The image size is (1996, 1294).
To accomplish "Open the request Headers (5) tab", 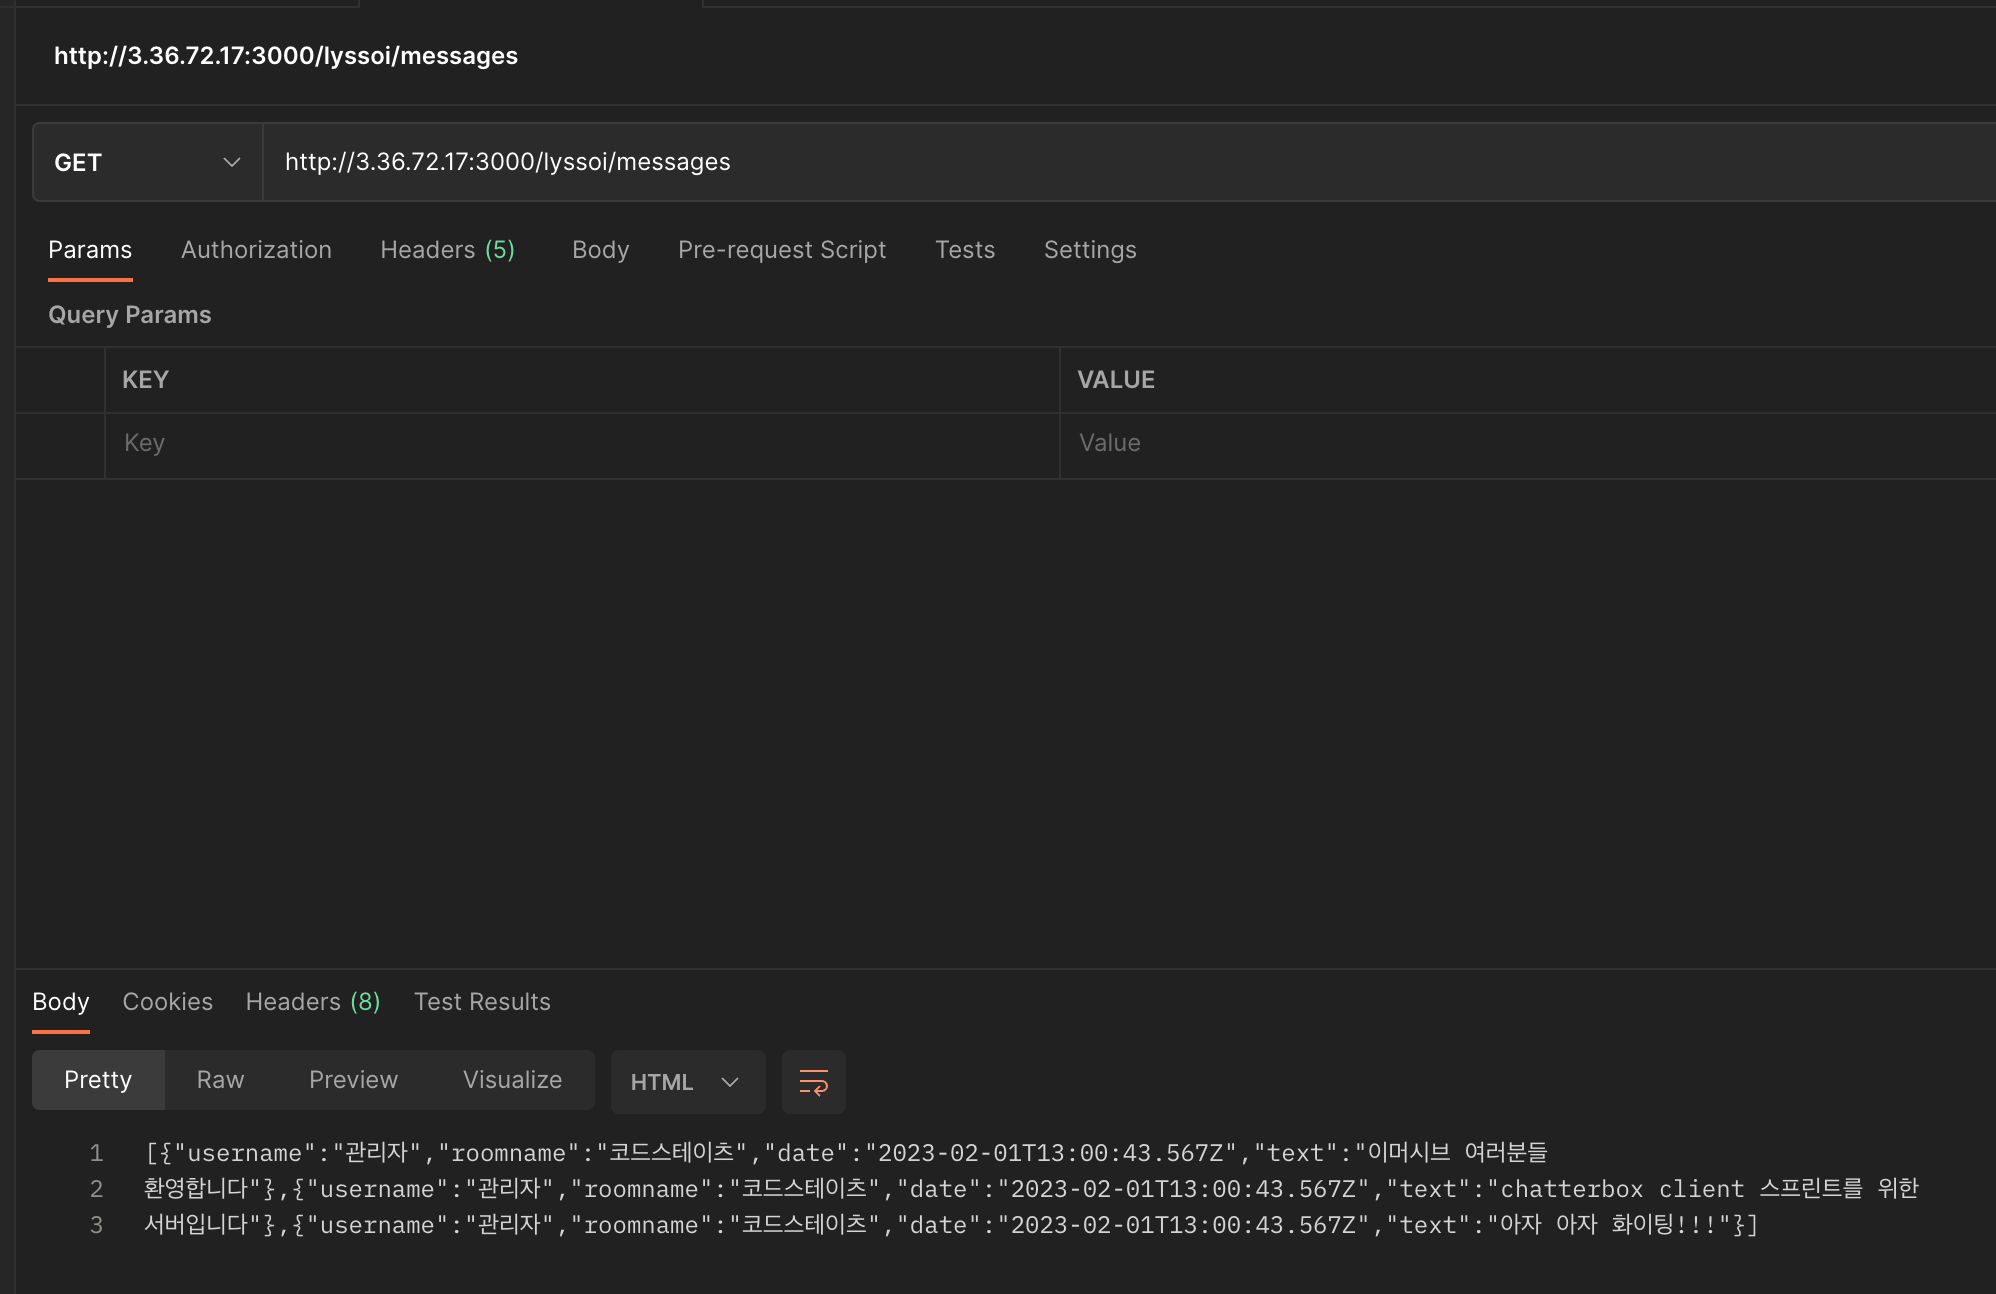I will point(447,250).
